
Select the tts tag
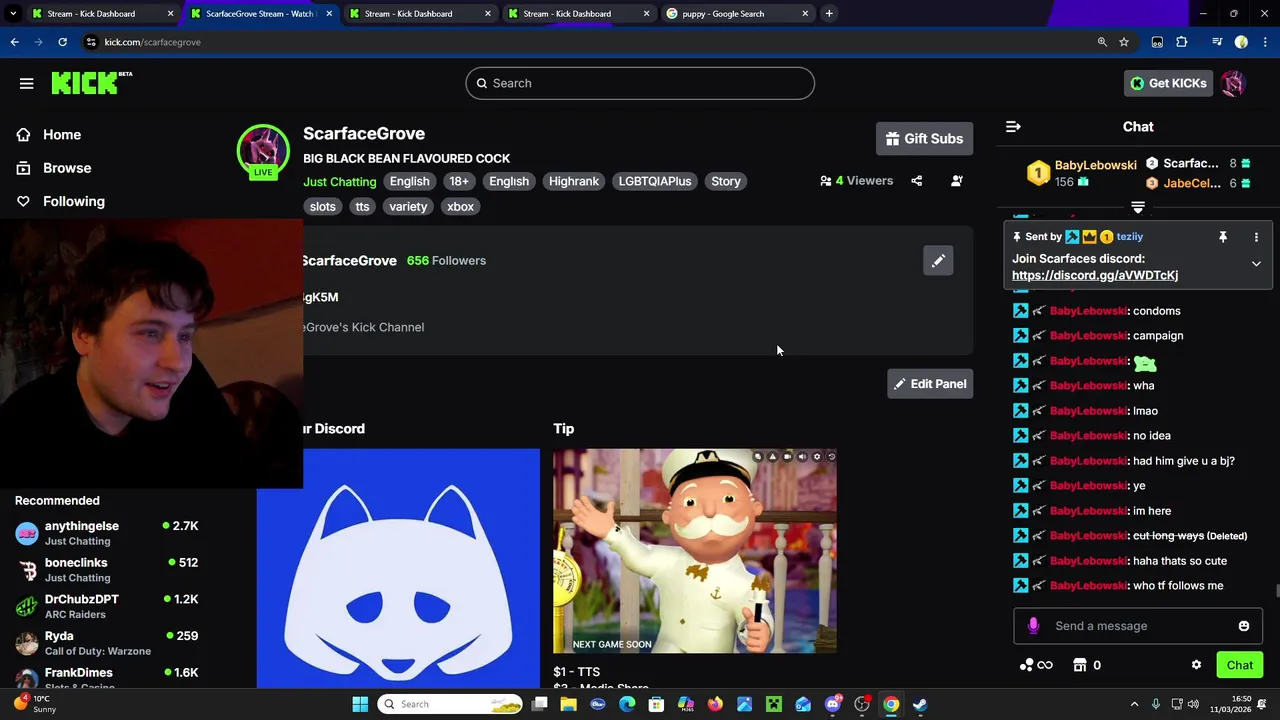[362, 206]
